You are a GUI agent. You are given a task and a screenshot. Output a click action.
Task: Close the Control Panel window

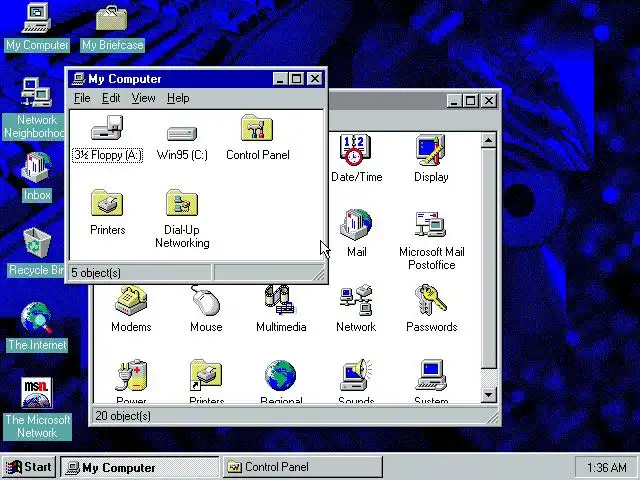(489, 100)
